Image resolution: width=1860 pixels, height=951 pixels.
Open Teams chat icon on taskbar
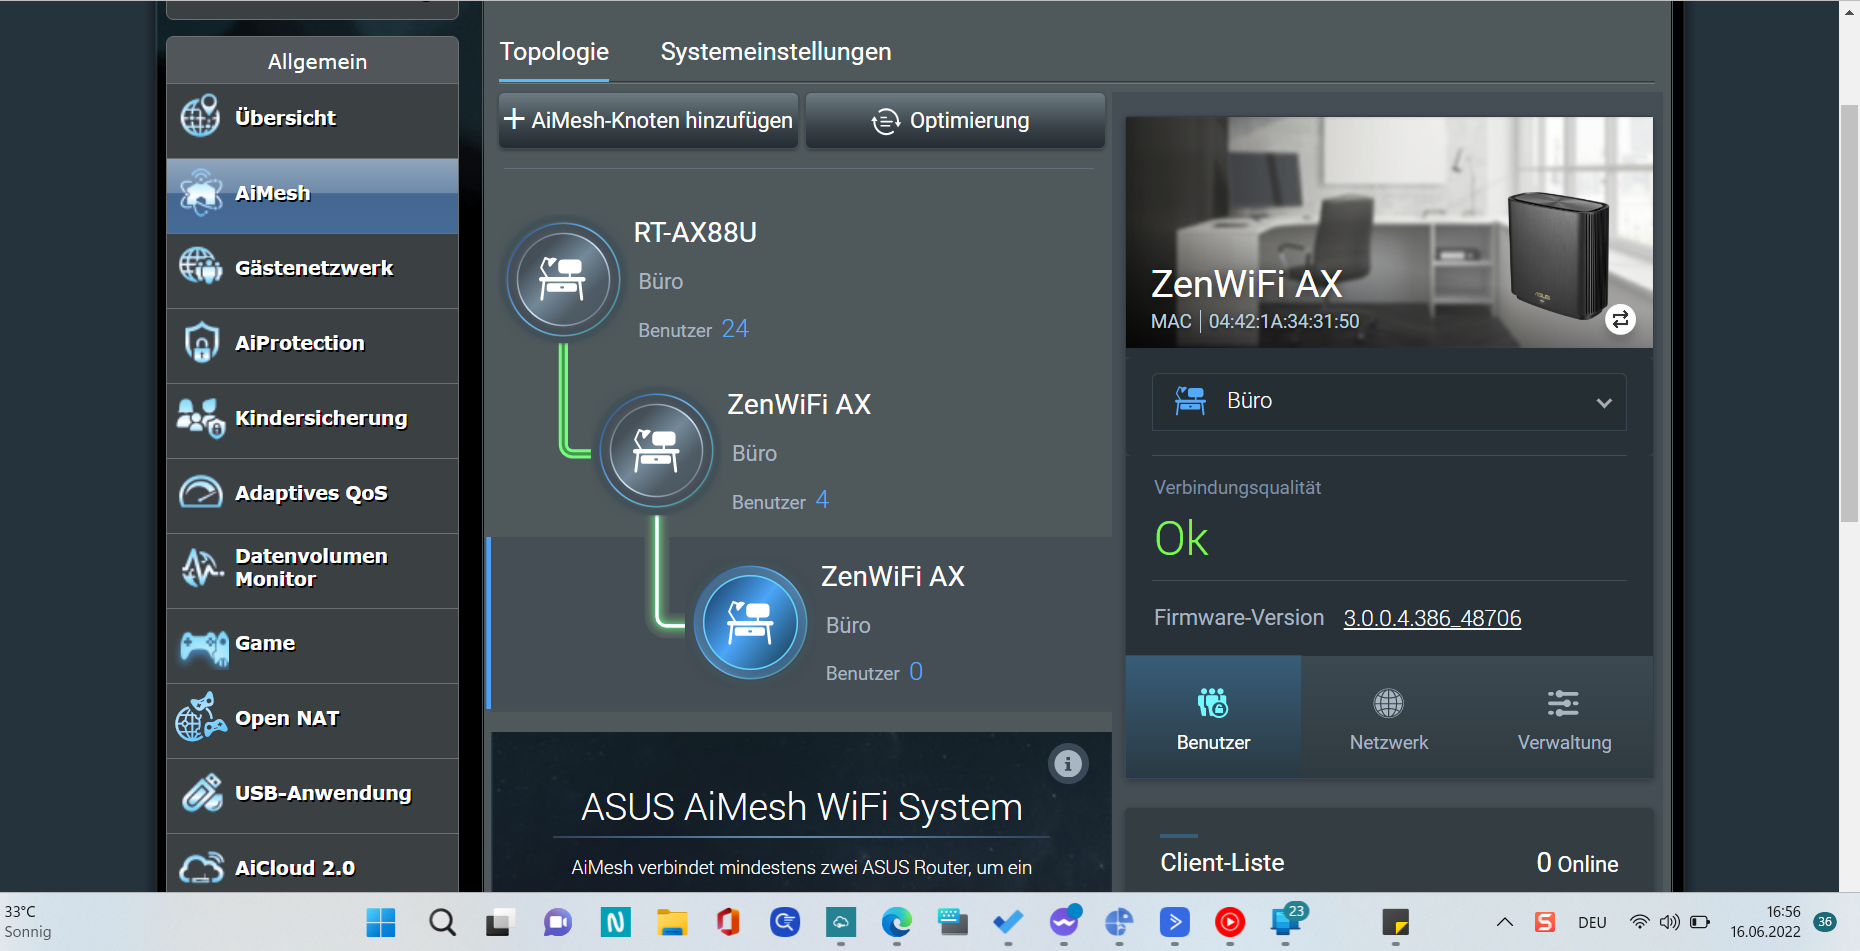click(557, 922)
